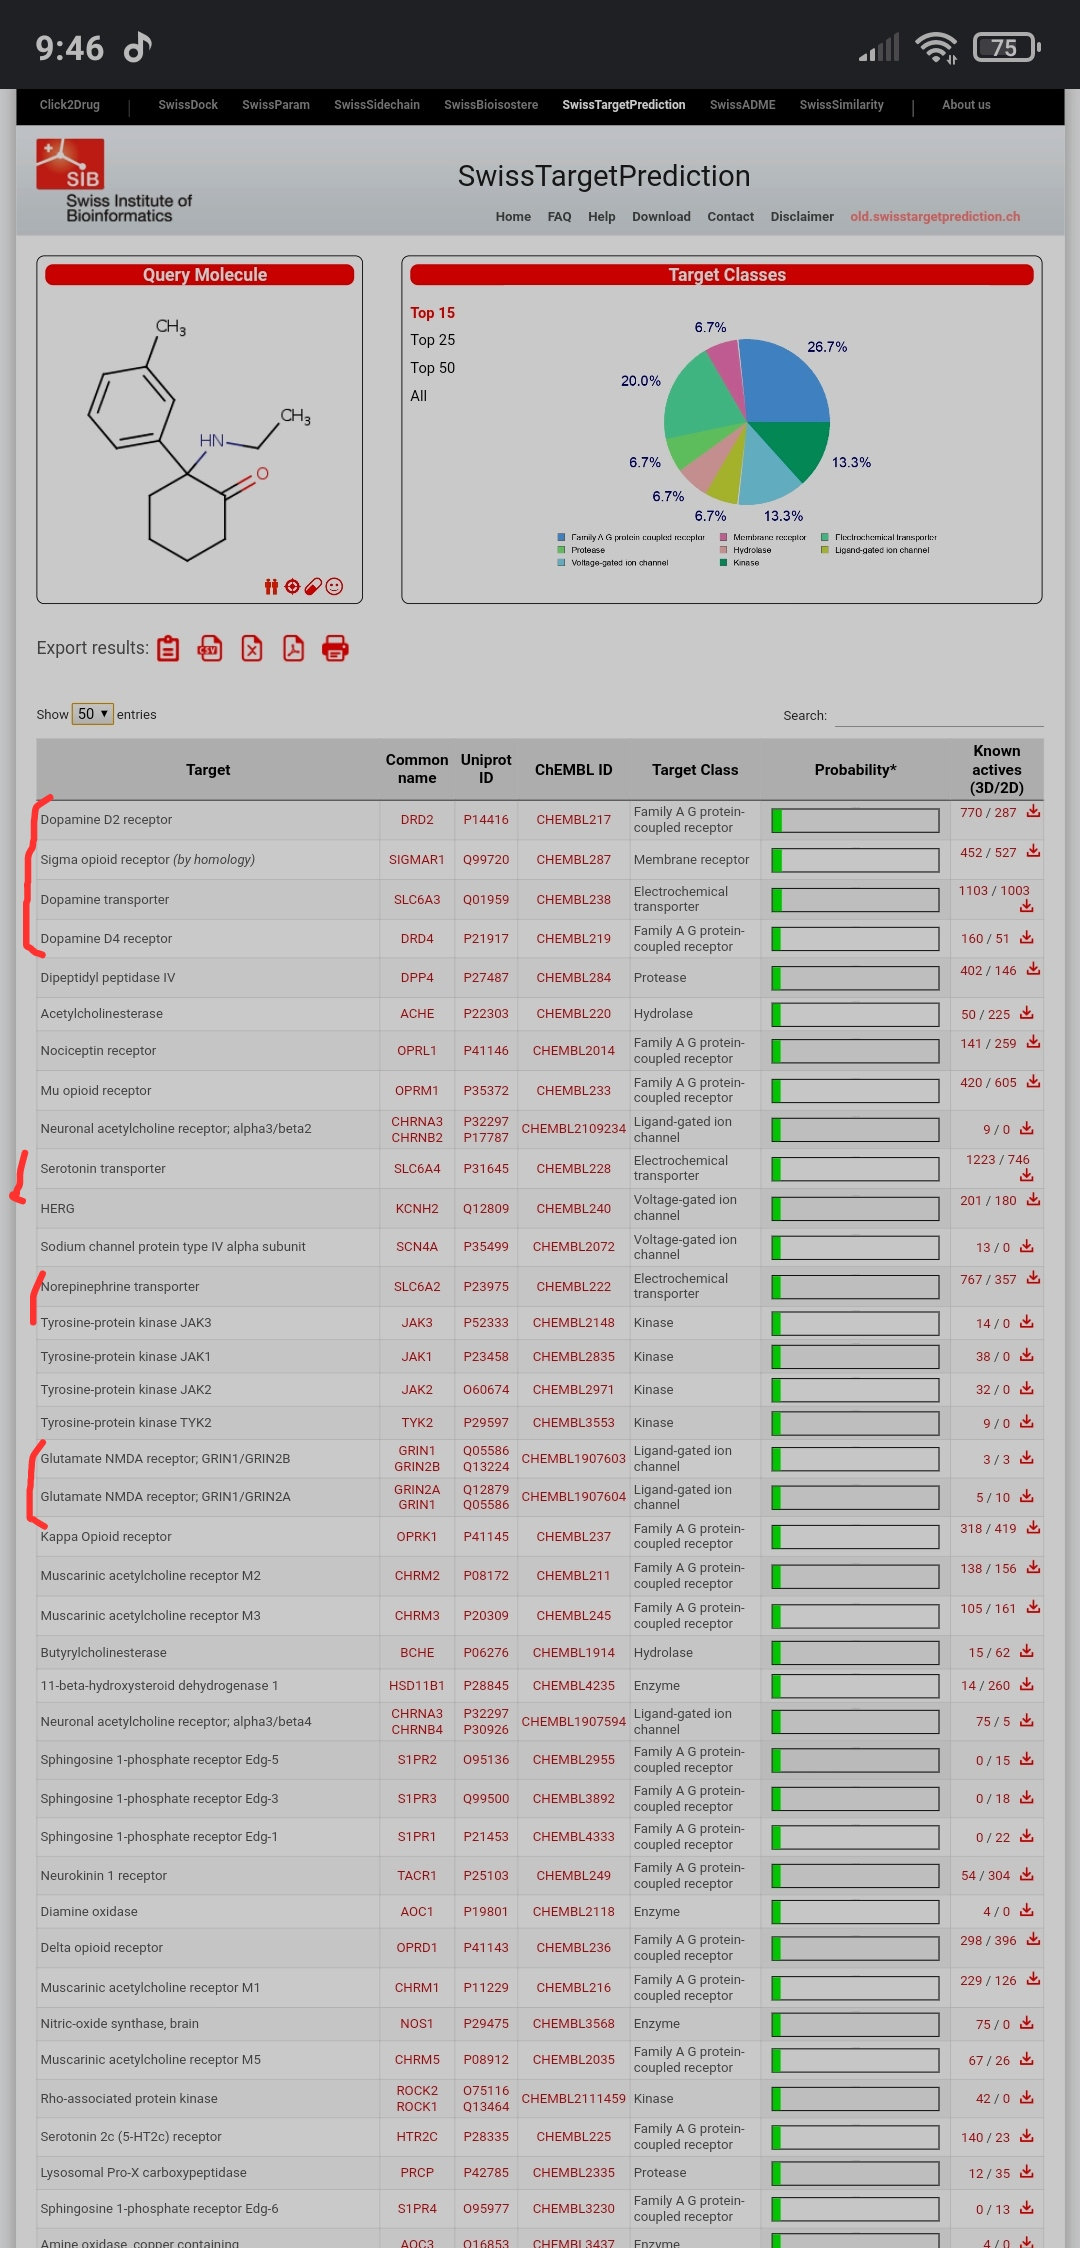1080x2248 pixels.
Task: Print results with printer icon
Action: [x=335, y=649]
